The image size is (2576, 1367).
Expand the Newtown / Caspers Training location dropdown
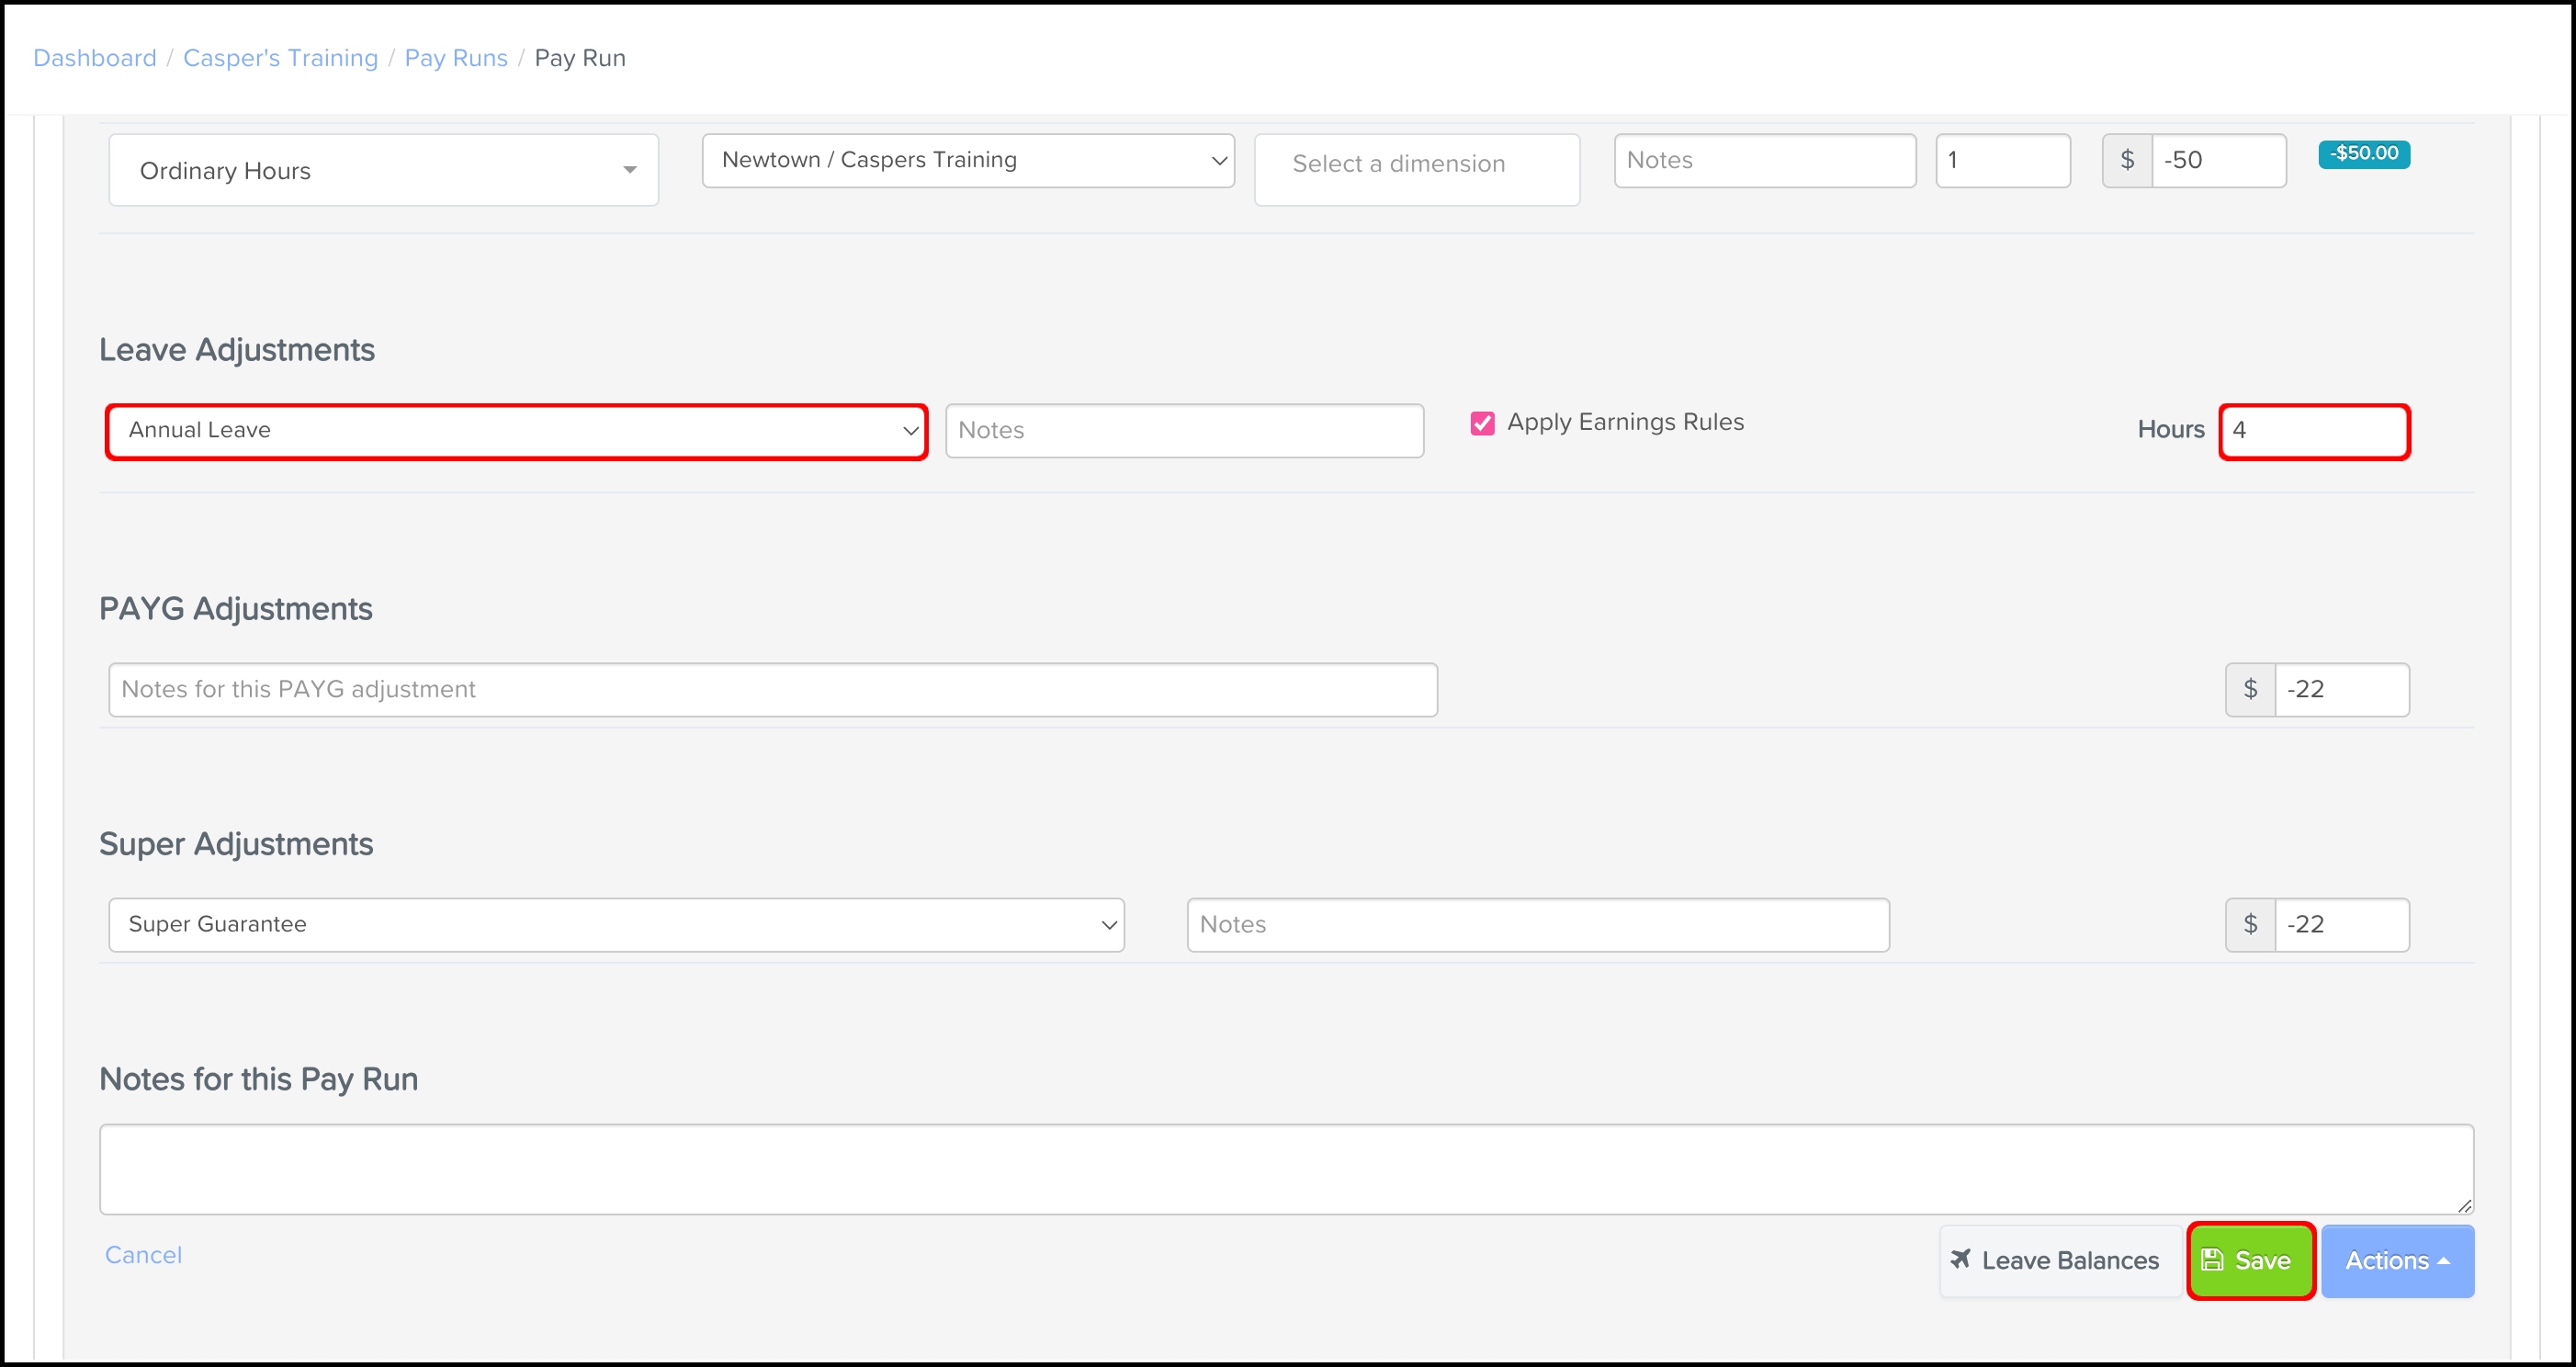(x=968, y=160)
